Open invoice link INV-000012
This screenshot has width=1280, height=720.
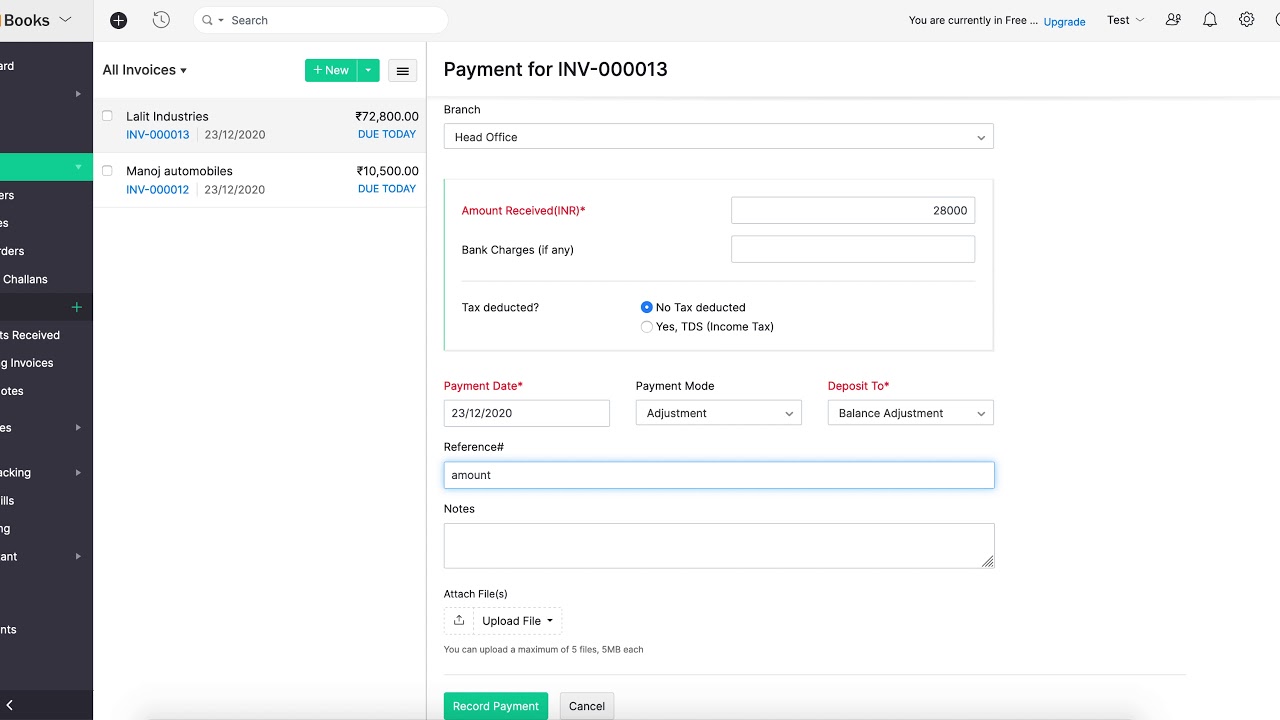coord(157,189)
